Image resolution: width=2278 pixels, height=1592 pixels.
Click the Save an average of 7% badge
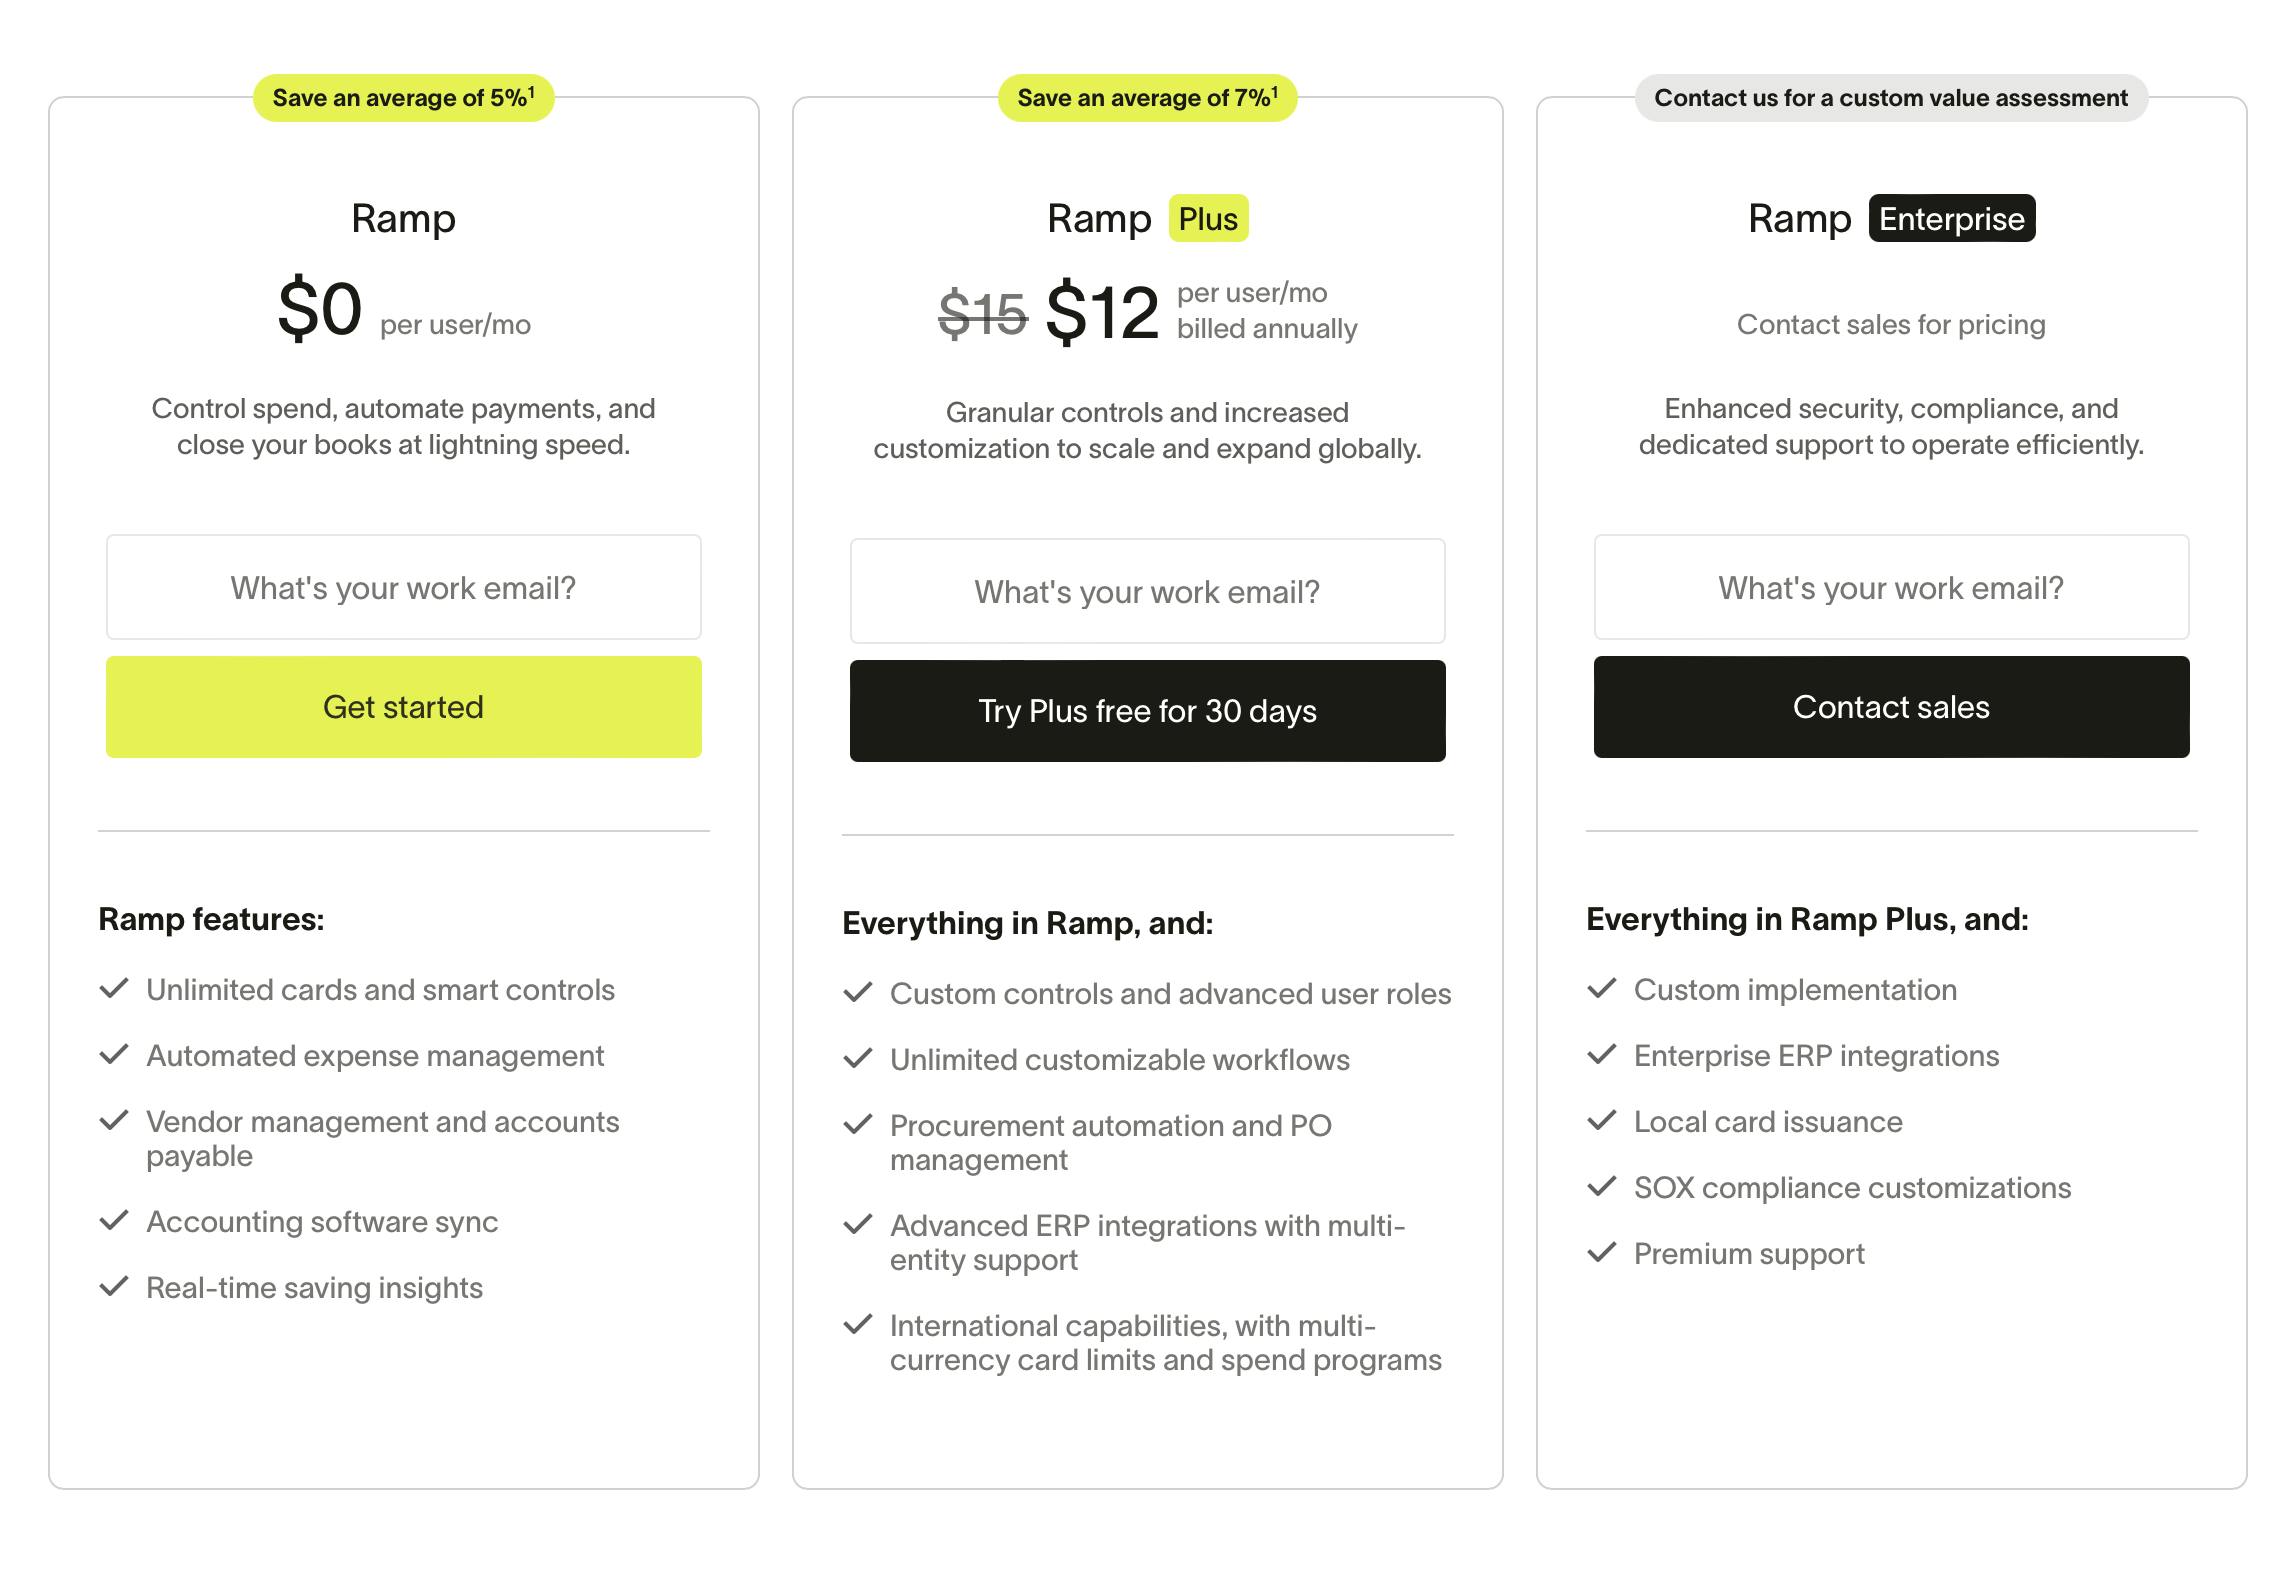tap(1147, 98)
